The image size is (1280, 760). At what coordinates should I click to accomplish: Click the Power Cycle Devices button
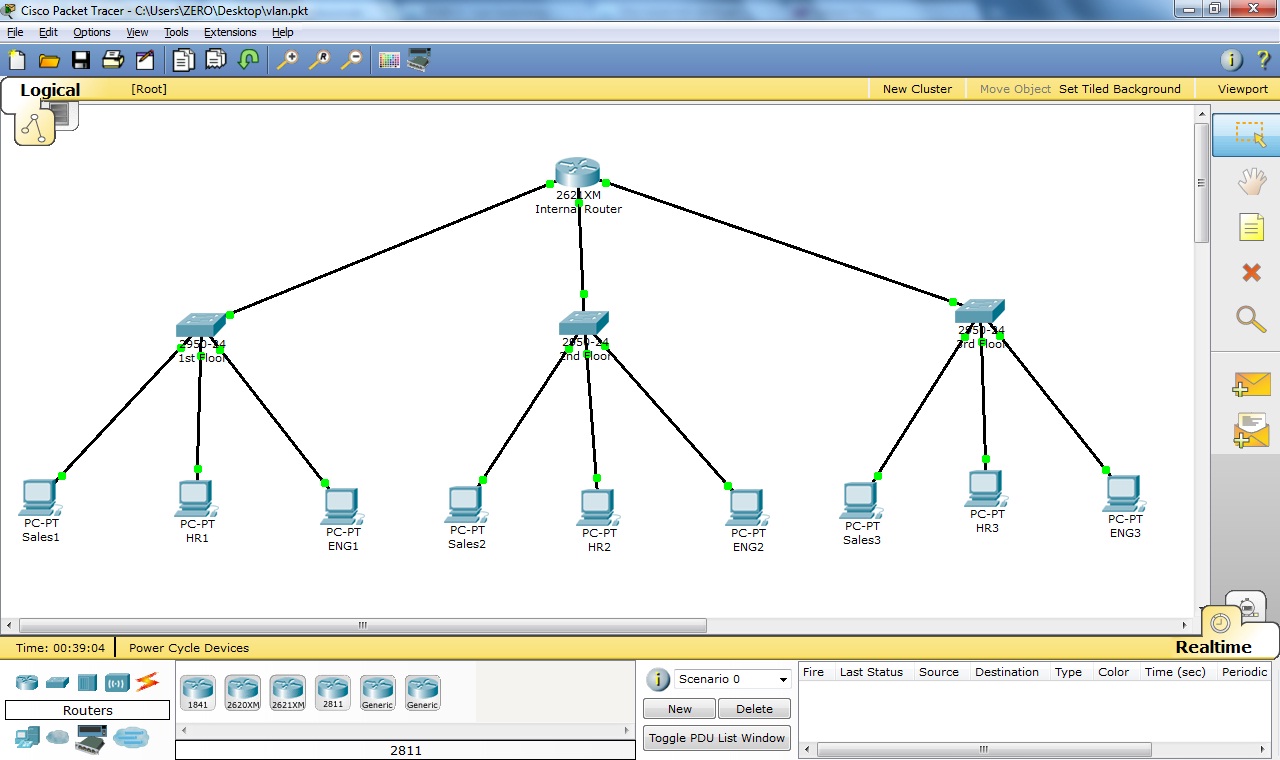pyautogui.click(x=189, y=648)
